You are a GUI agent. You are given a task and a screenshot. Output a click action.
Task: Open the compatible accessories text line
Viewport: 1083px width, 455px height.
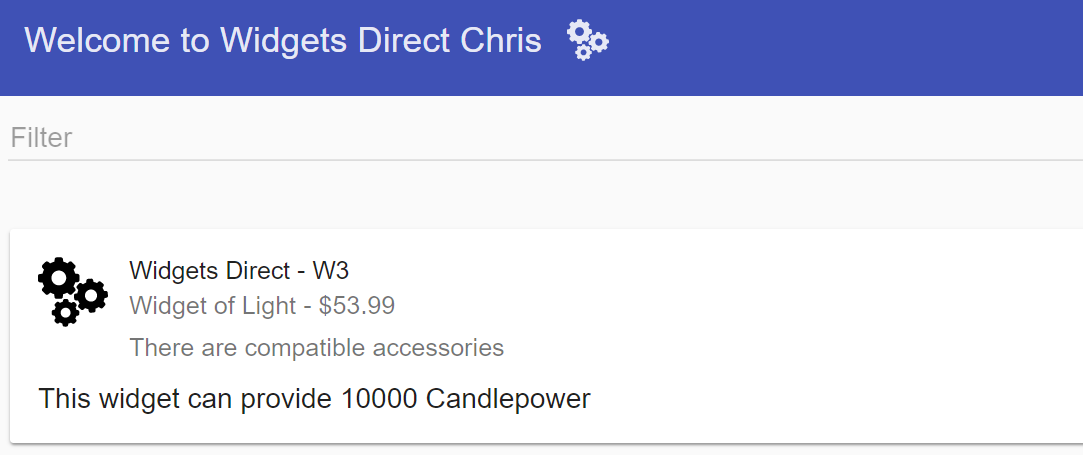[x=316, y=347]
